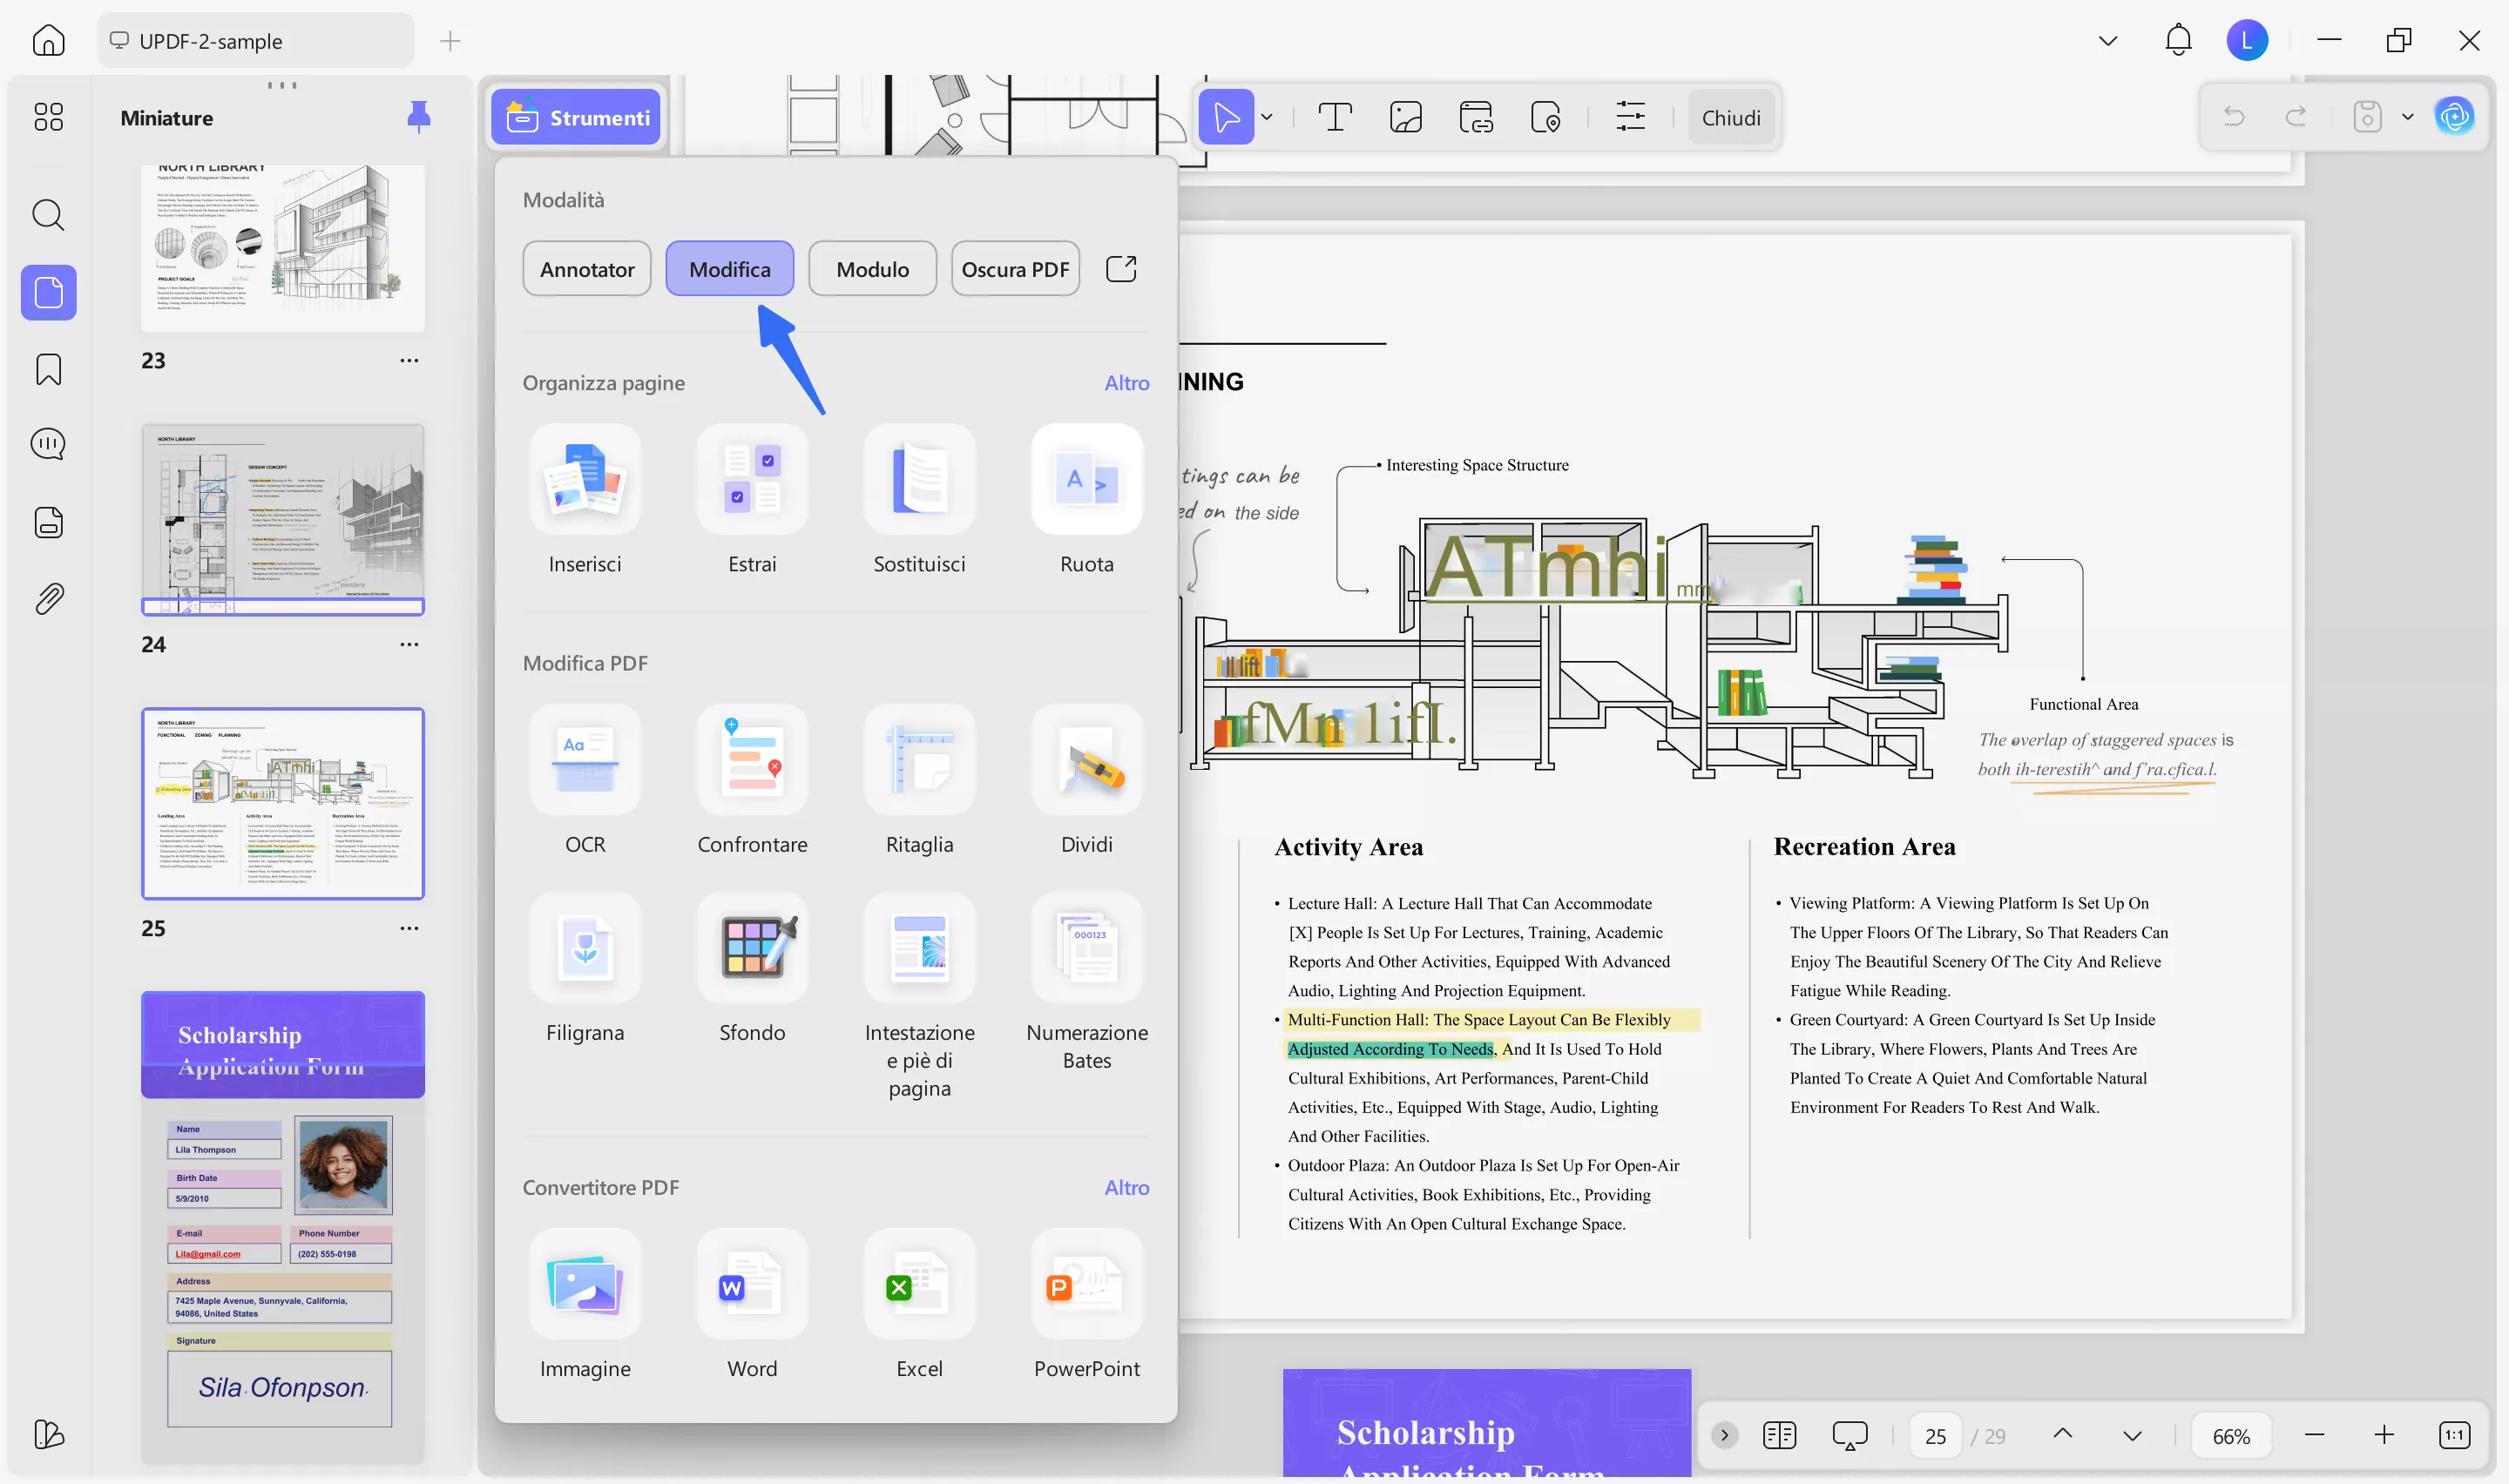
Task: Open the OCR tool
Action: coord(585,780)
